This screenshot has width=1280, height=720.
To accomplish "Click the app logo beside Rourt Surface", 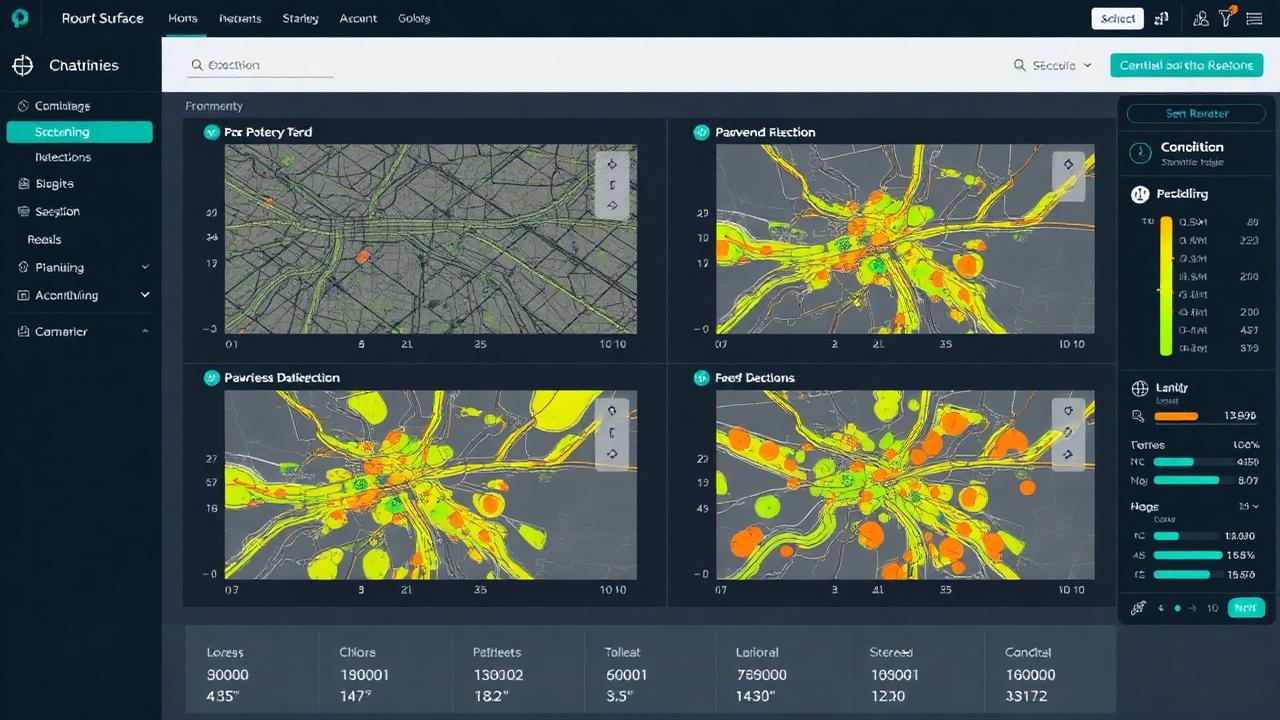I will click(x=20, y=18).
